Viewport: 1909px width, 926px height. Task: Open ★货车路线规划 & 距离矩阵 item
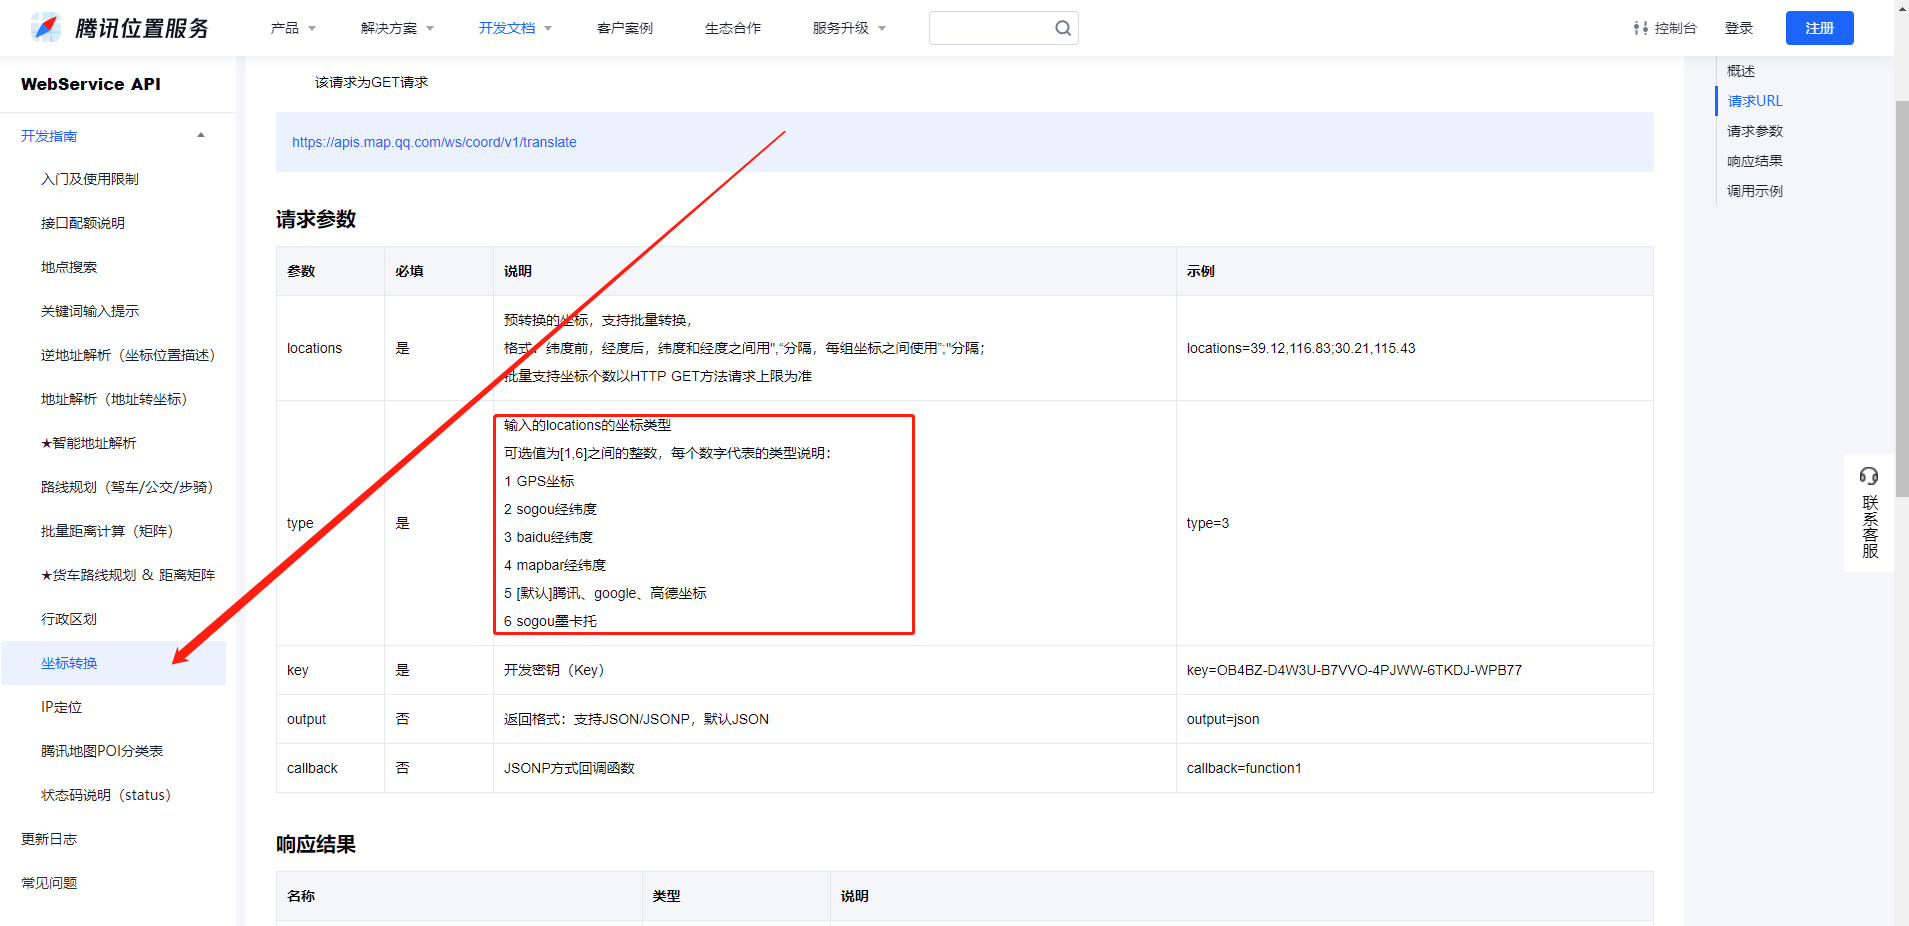128,575
